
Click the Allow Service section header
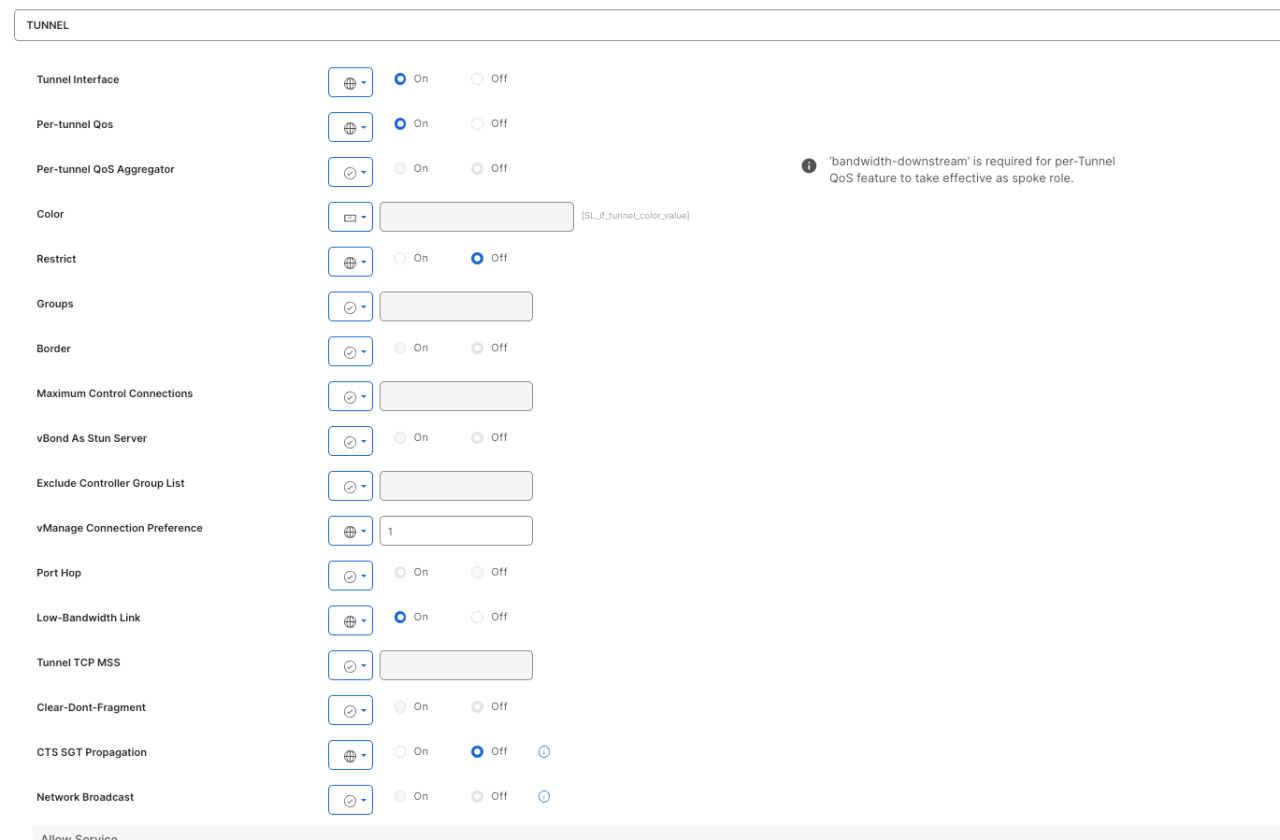pyautogui.click(x=80, y=836)
